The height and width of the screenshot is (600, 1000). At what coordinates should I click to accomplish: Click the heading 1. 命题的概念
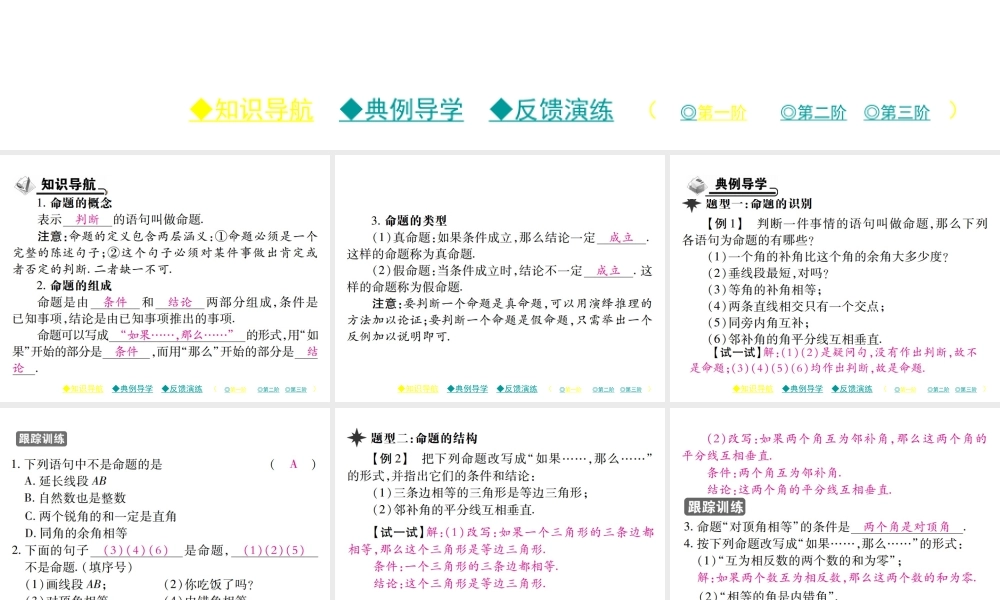tap(74, 203)
